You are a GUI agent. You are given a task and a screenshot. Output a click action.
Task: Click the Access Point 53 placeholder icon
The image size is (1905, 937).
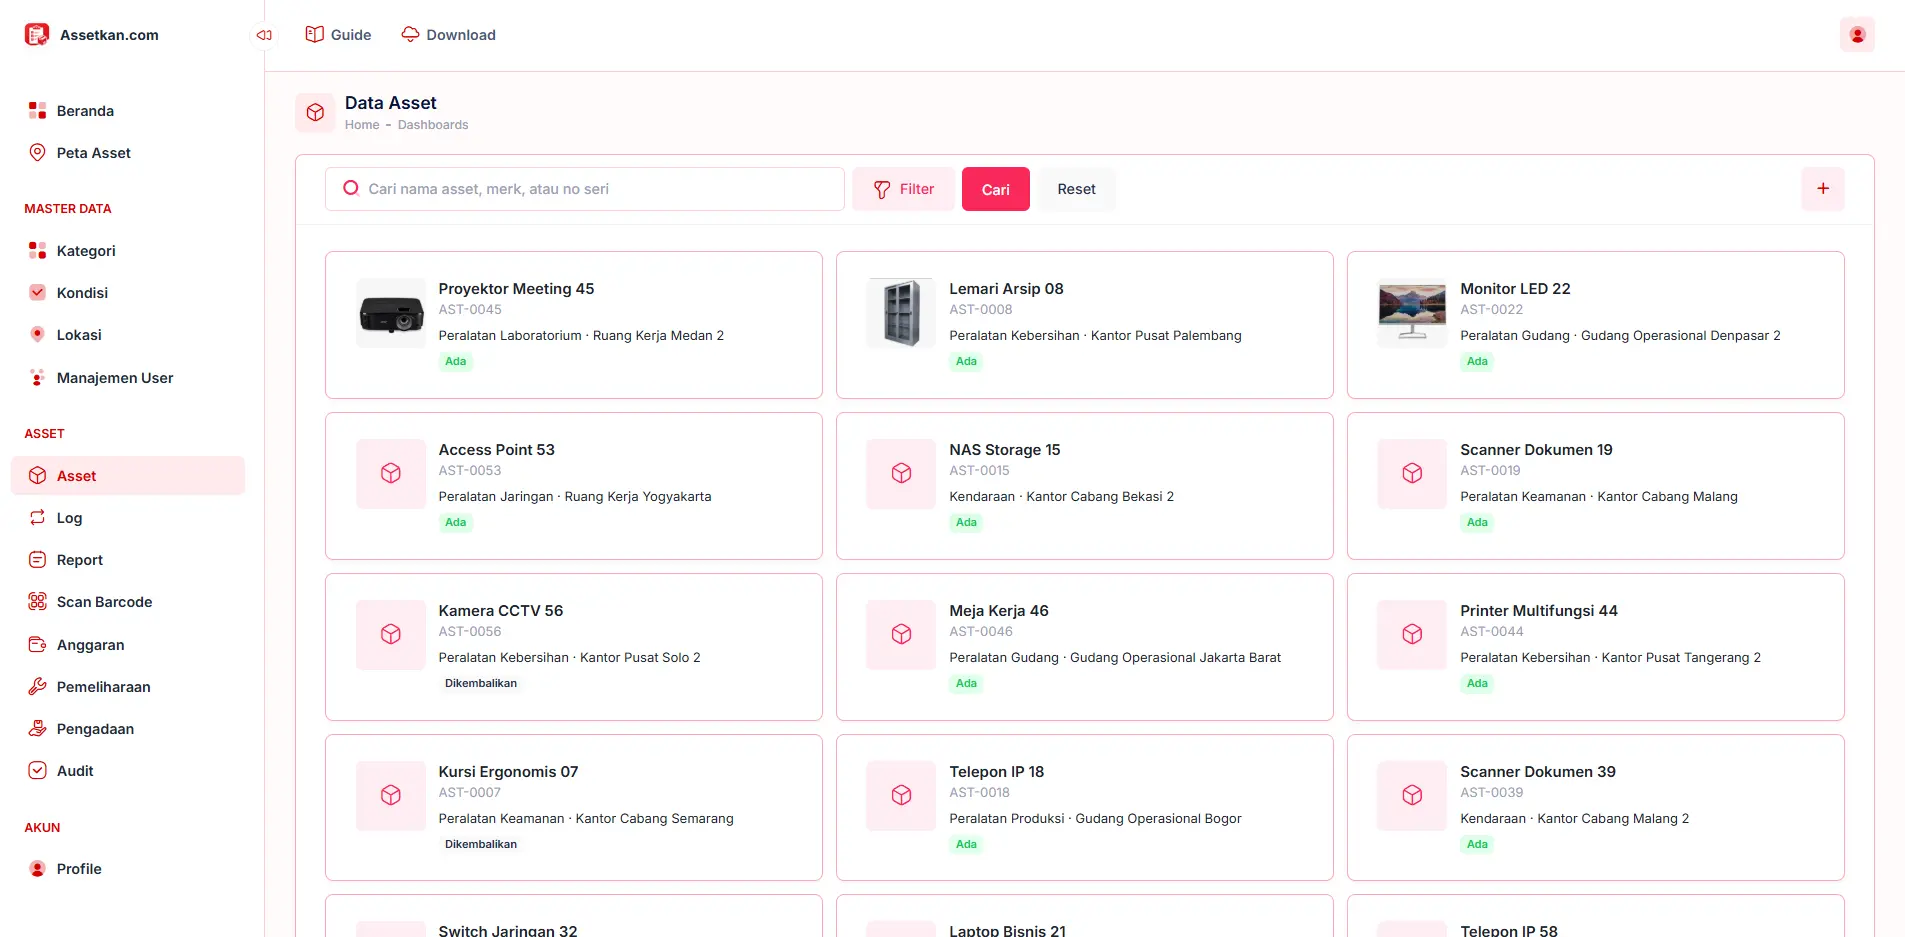pyautogui.click(x=391, y=474)
